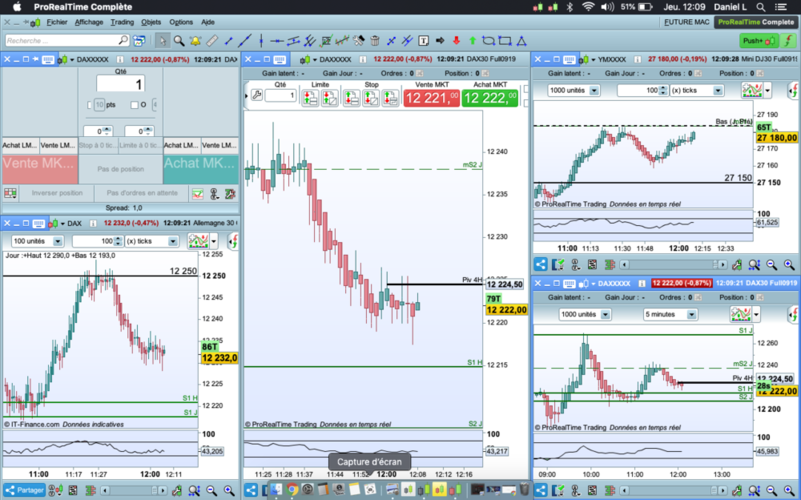Click share icon in YMXXXX chart bottom bar

click(540, 265)
